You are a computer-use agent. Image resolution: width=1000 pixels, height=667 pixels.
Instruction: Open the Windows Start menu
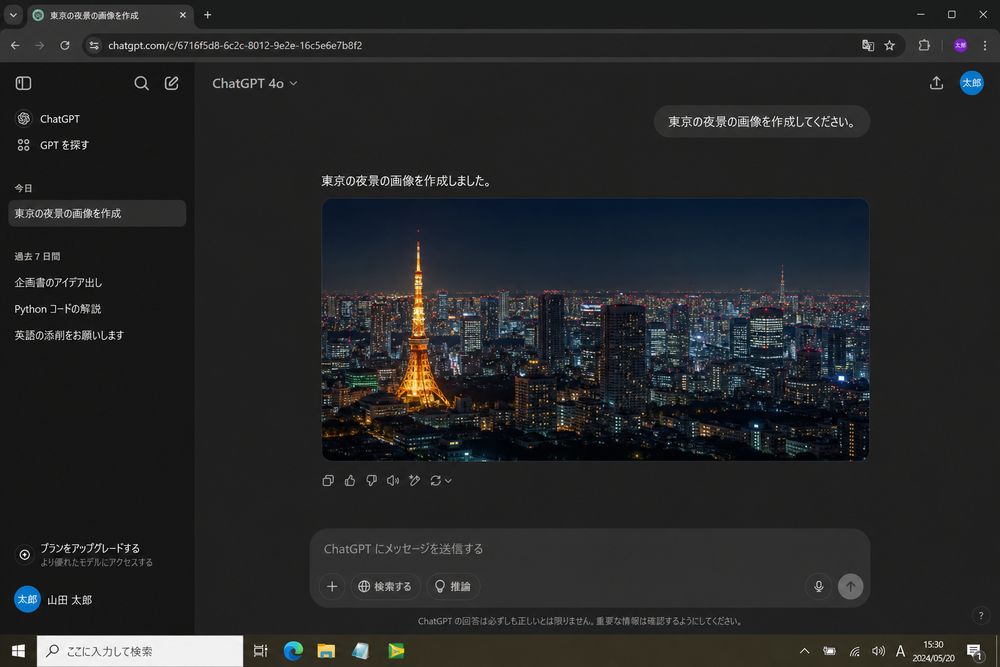click(x=18, y=651)
